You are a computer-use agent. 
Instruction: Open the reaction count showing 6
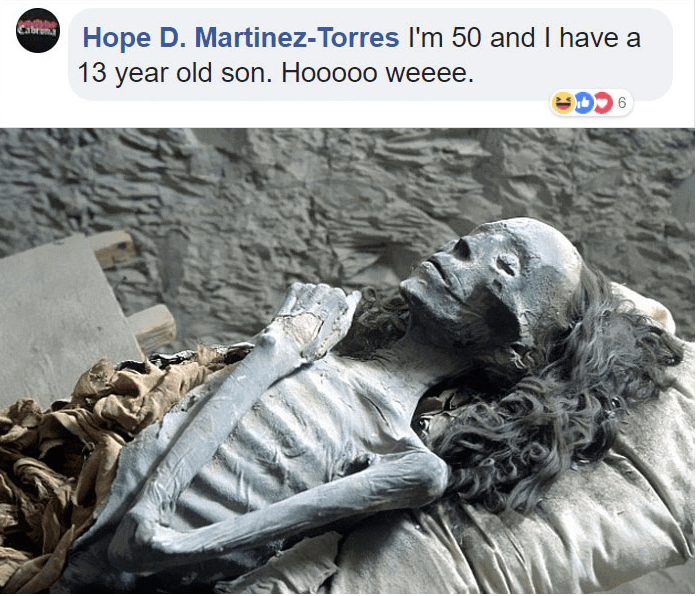point(622,103)
